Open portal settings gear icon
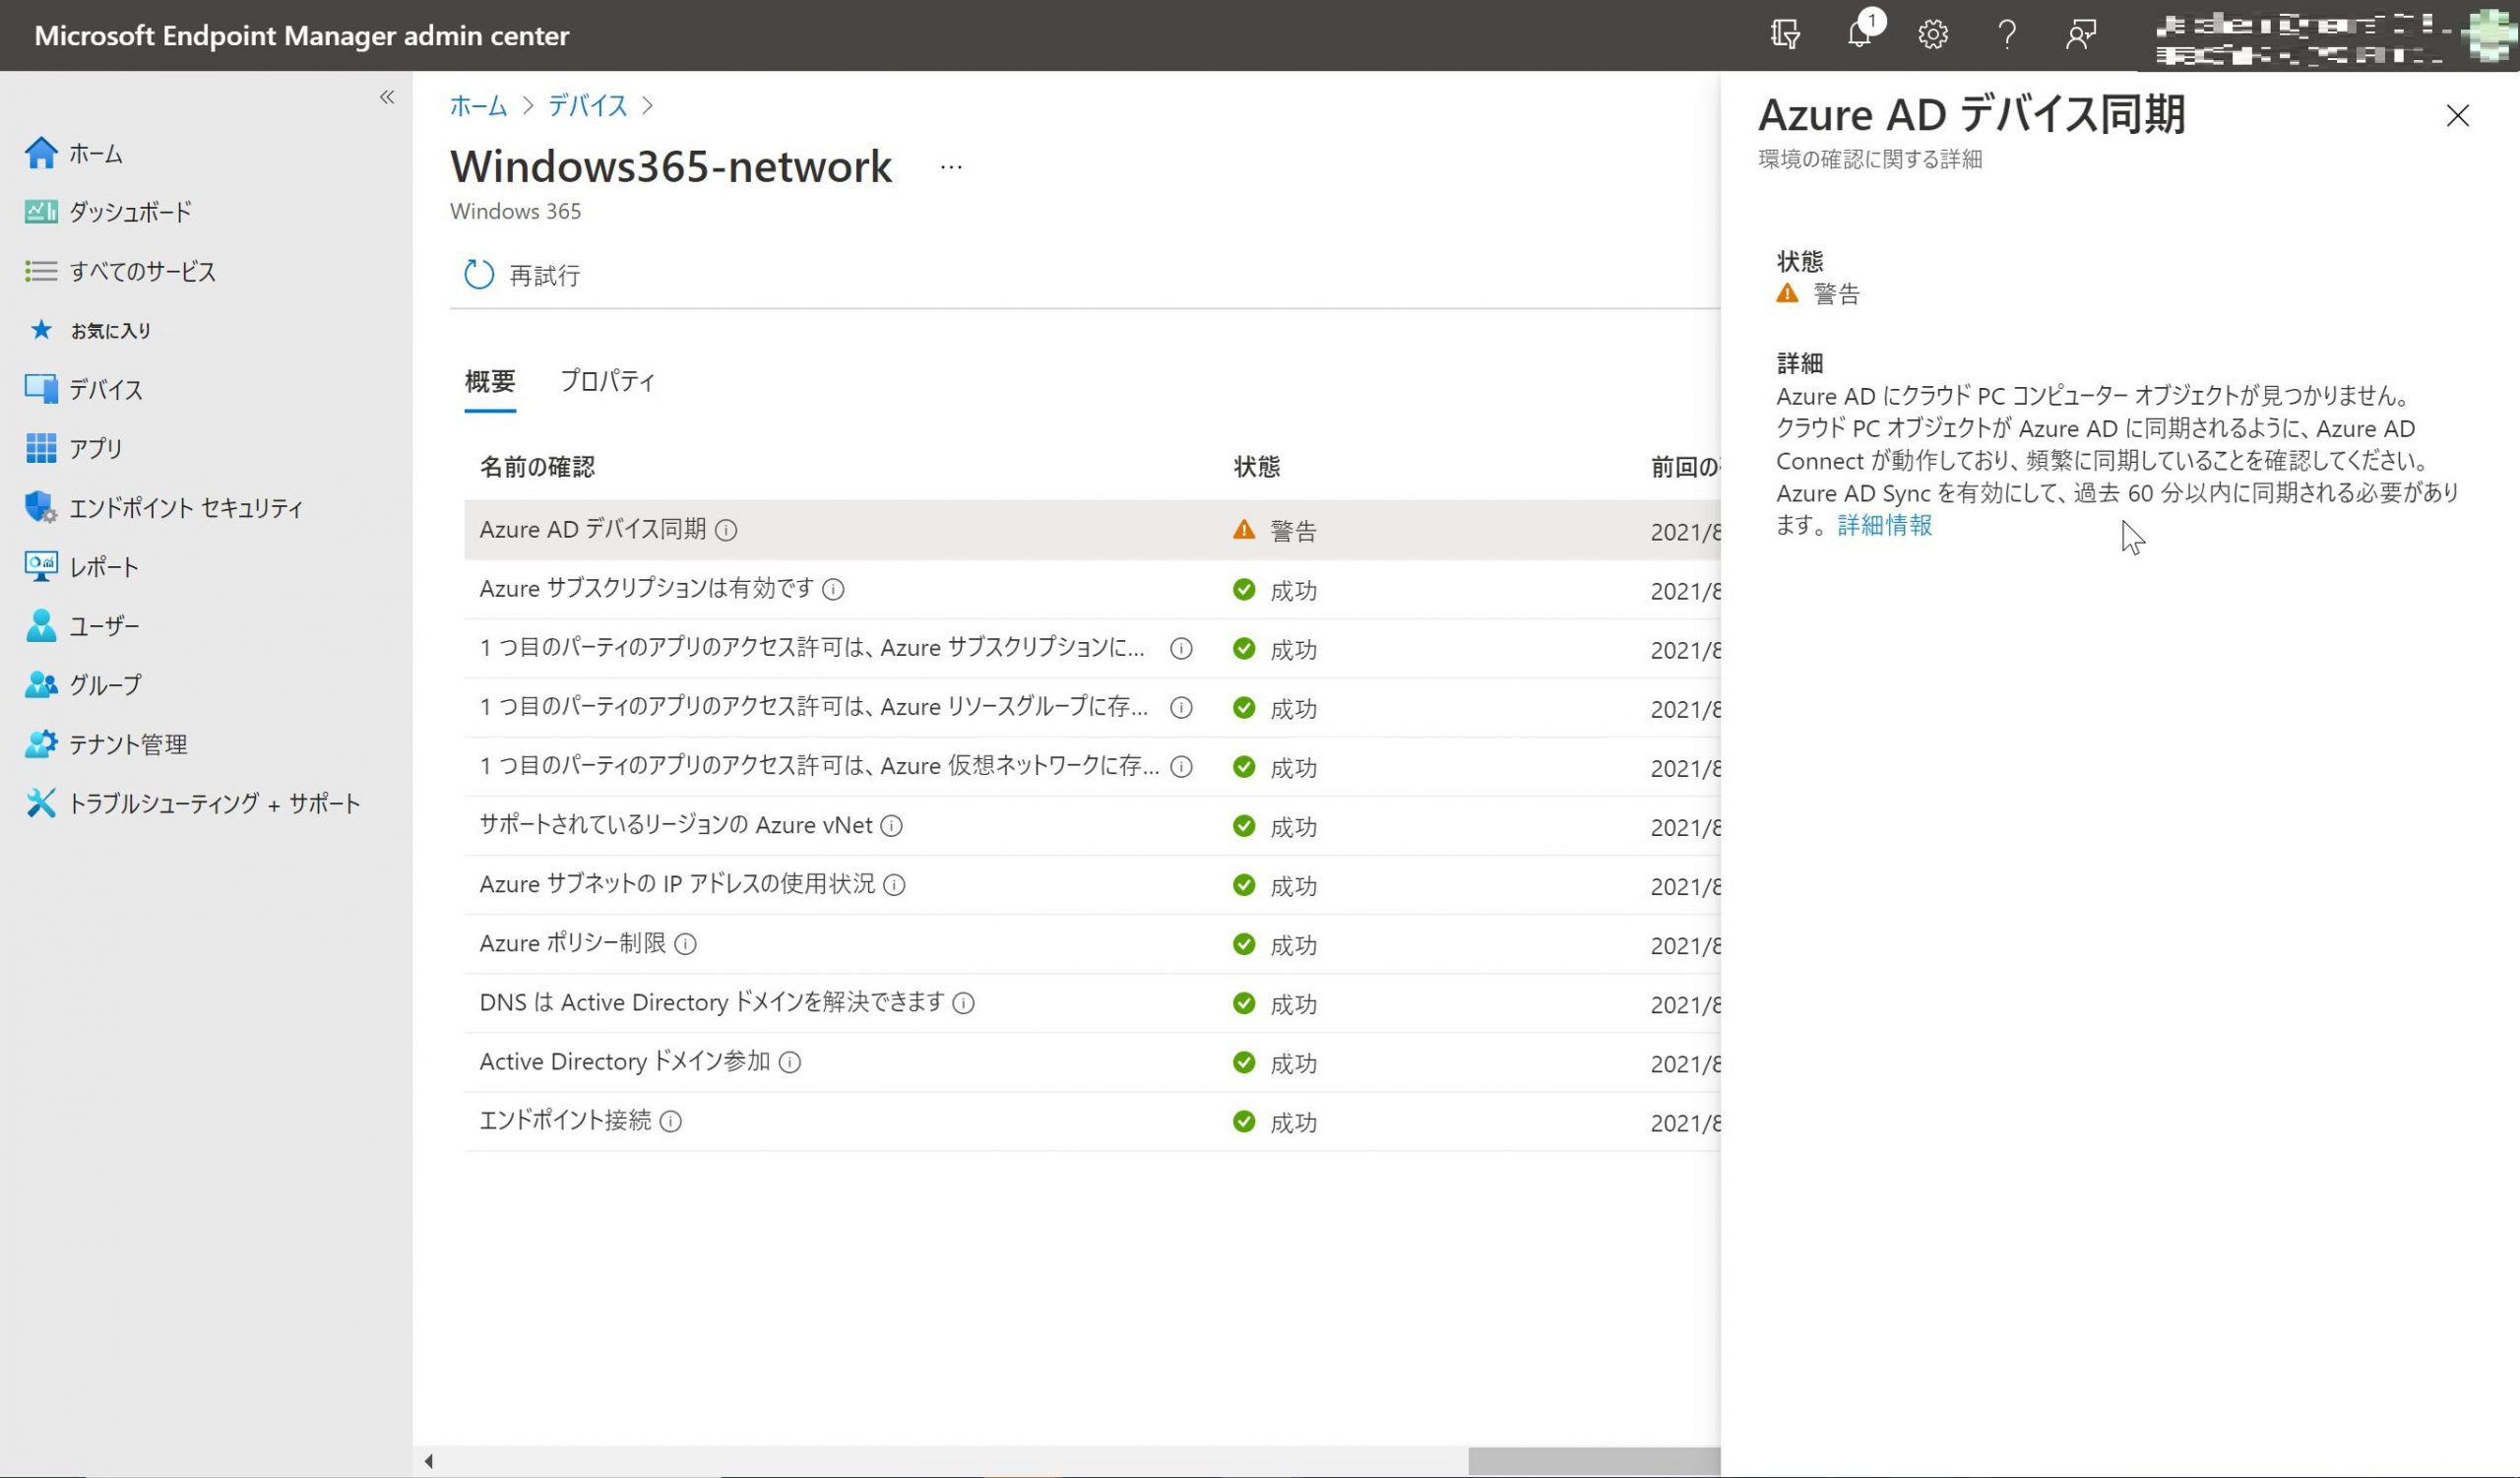This screenshot has height=1478, width=2520. click(1932, 35)
